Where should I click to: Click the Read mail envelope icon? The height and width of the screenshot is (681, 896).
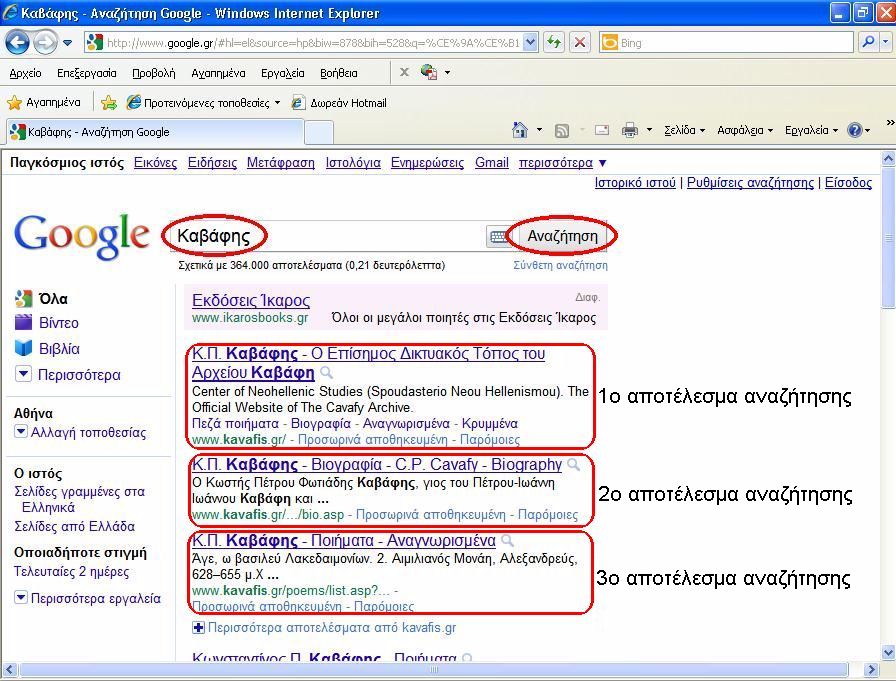602,130
